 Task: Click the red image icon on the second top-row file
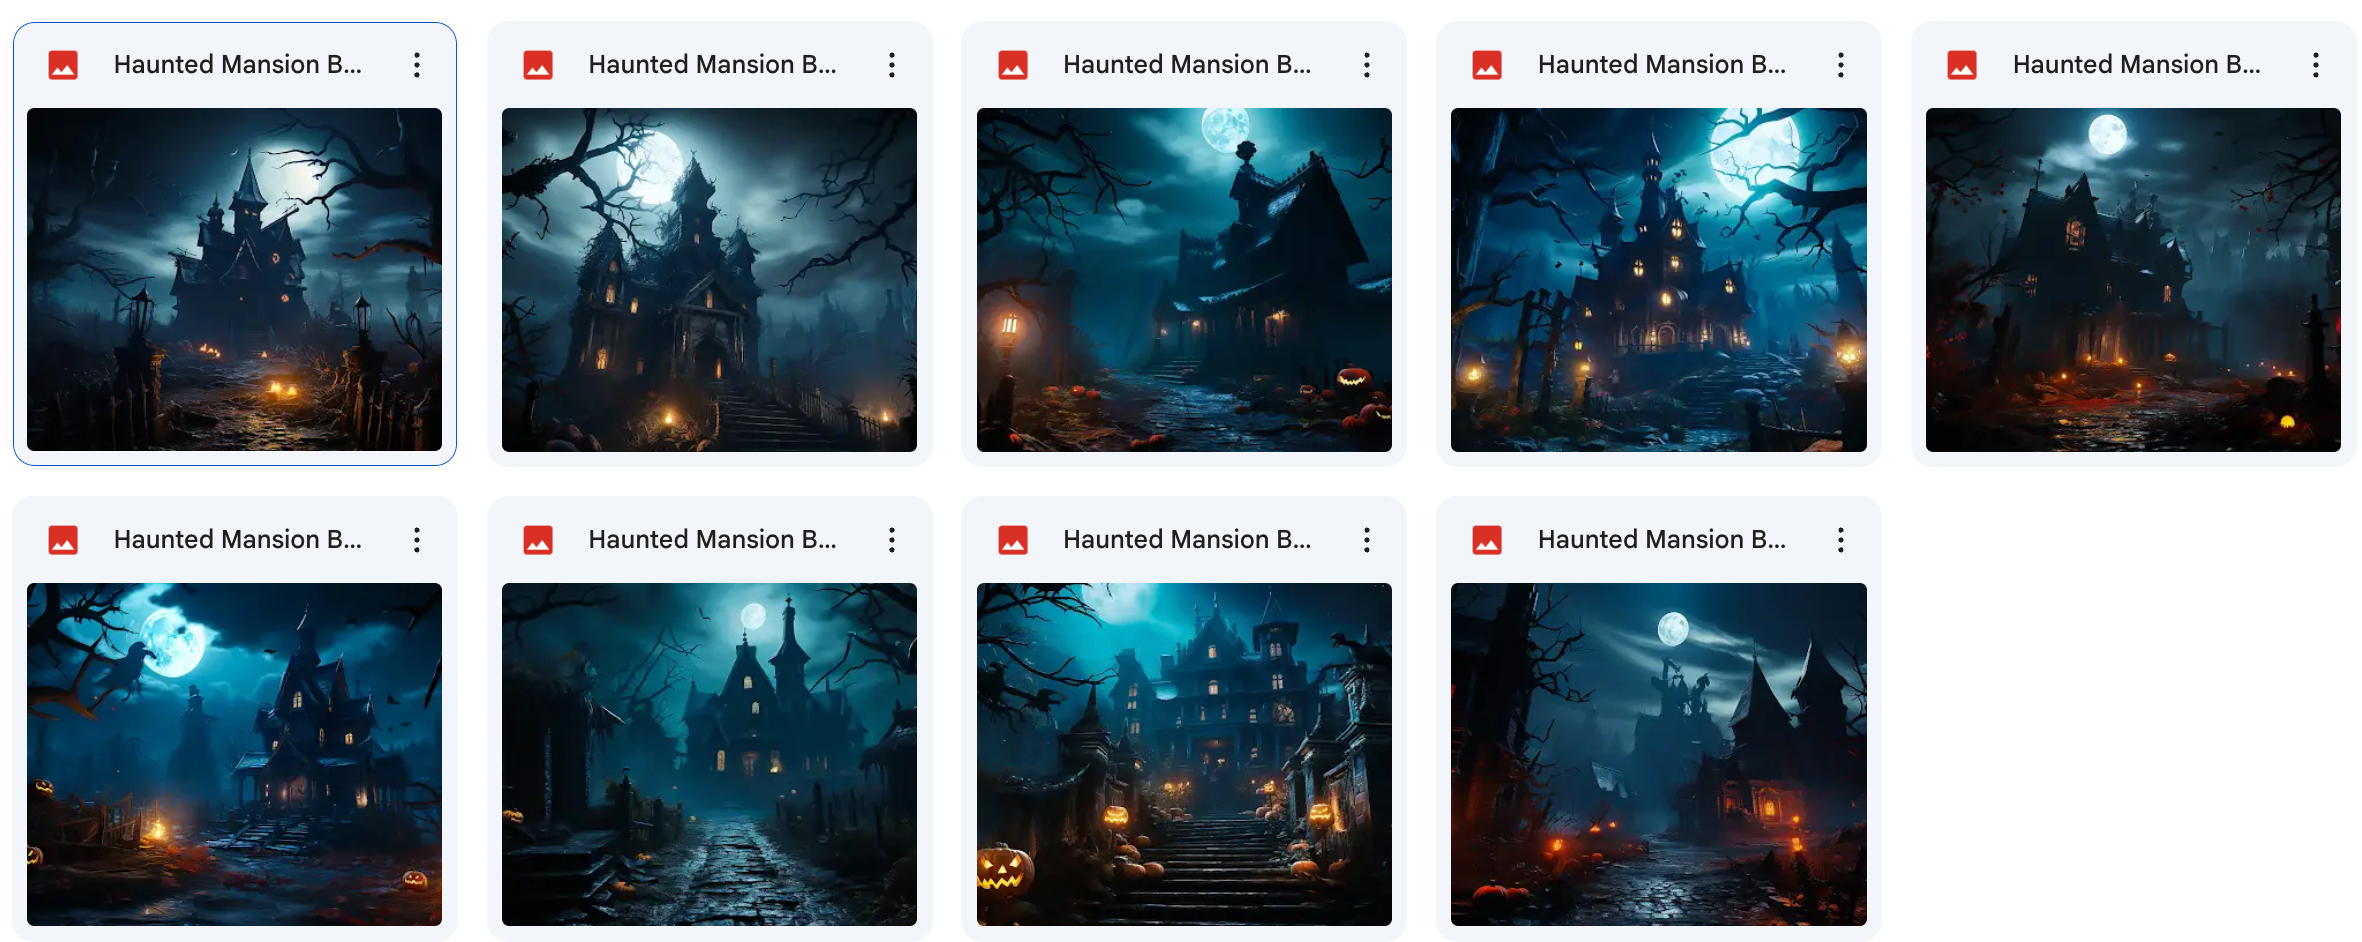(x=539, y=64)
